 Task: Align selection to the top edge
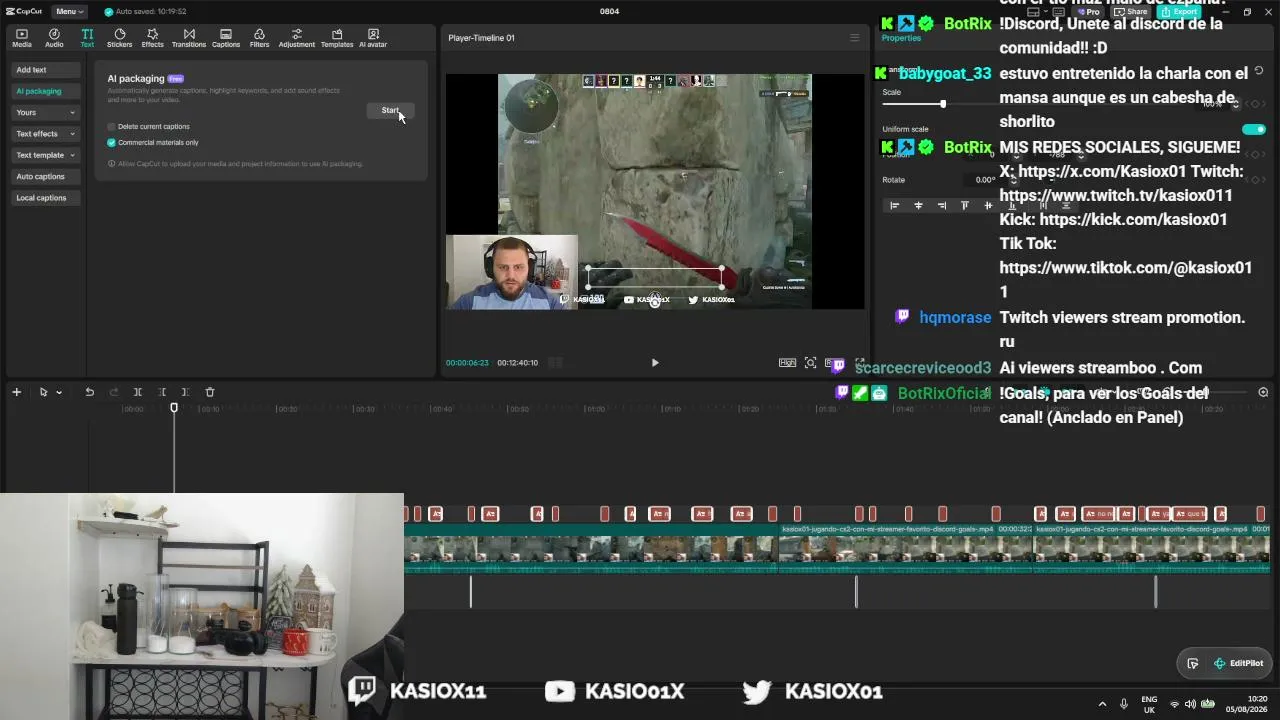click(965, 206)
